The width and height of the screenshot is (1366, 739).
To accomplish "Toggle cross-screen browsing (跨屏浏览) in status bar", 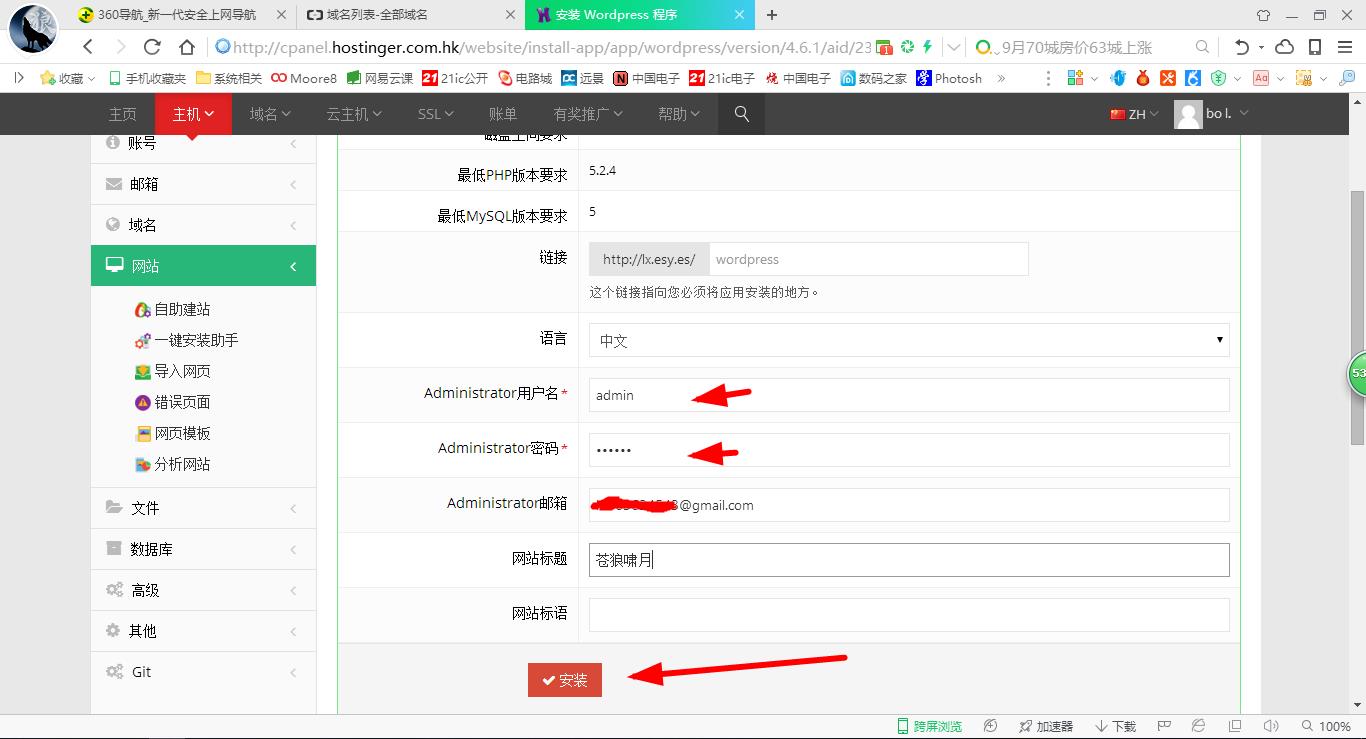I will [929, 726].
